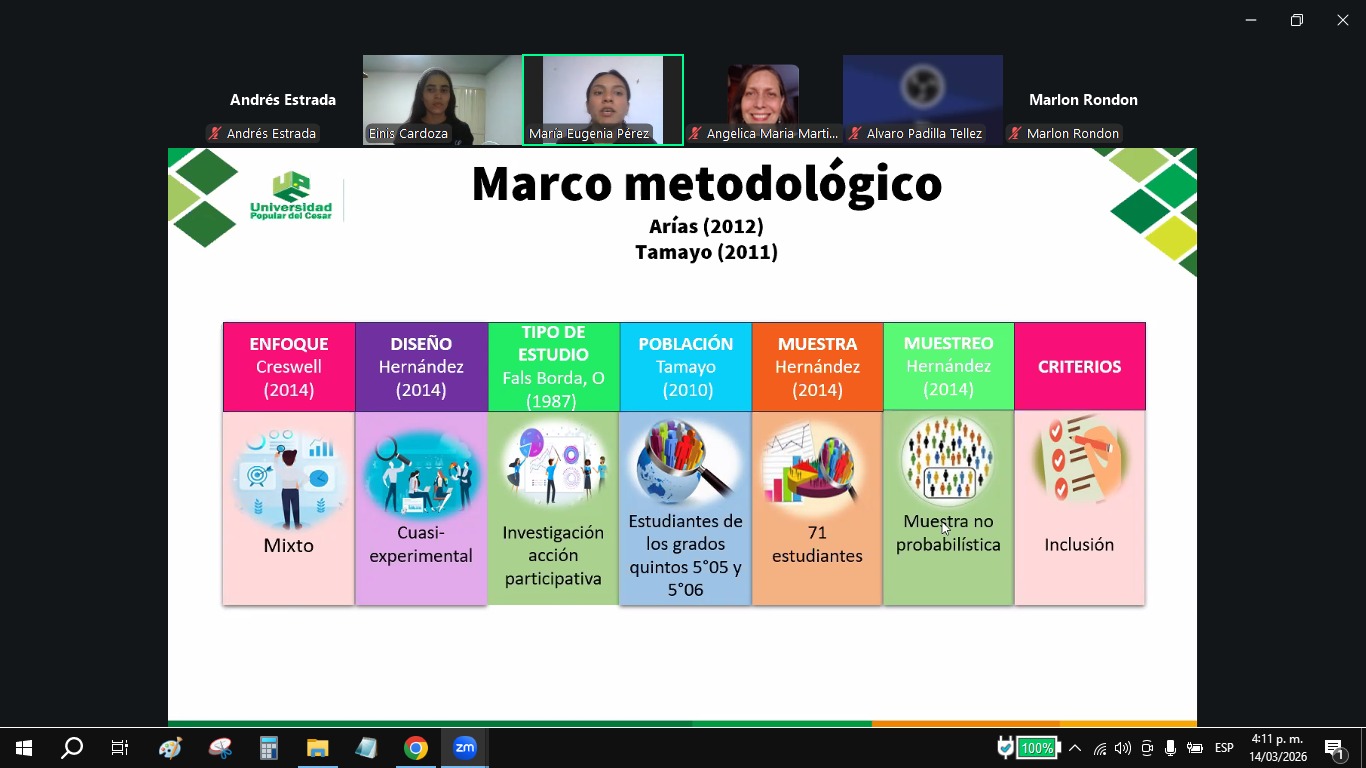Click the Wi-Fi network tray icon

[1099, 748]
